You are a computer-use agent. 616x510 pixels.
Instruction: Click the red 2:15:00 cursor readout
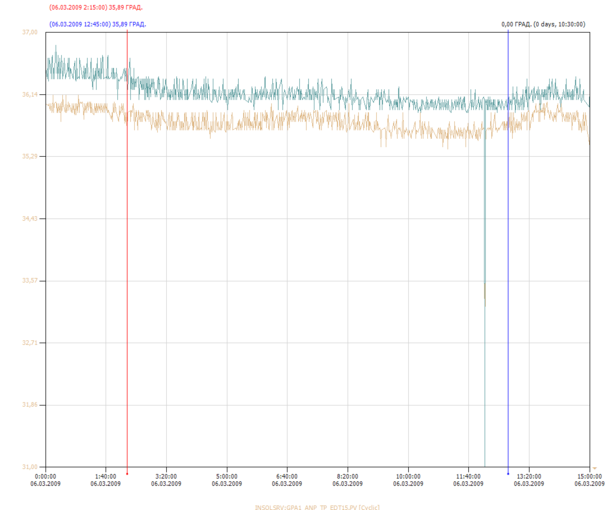click(x=96, y=7)
